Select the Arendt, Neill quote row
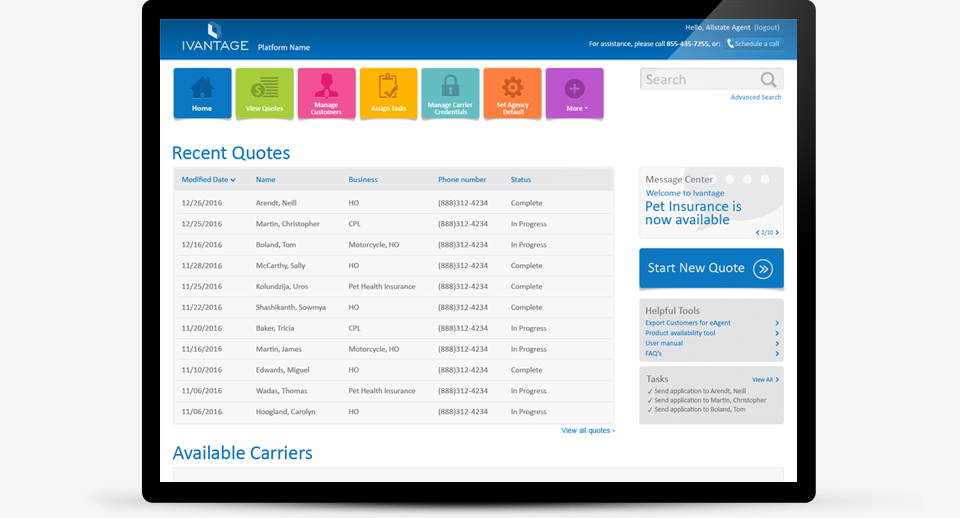 tap(394, 203)
